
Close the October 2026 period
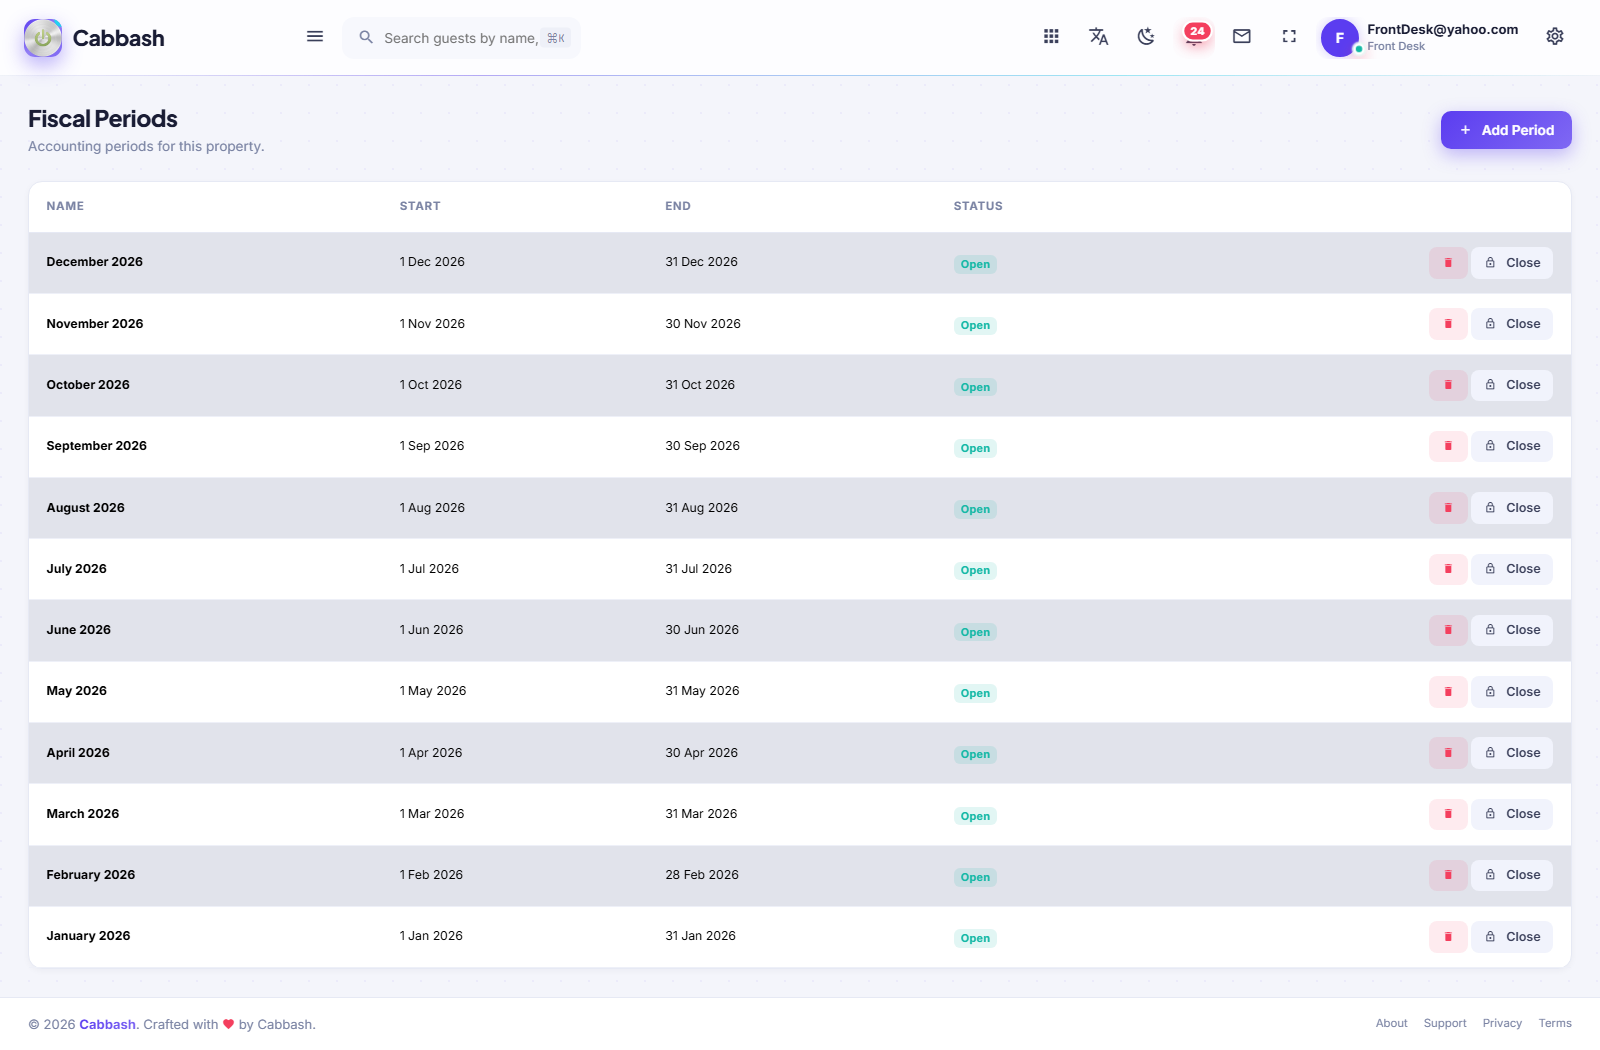point(1512,385)
